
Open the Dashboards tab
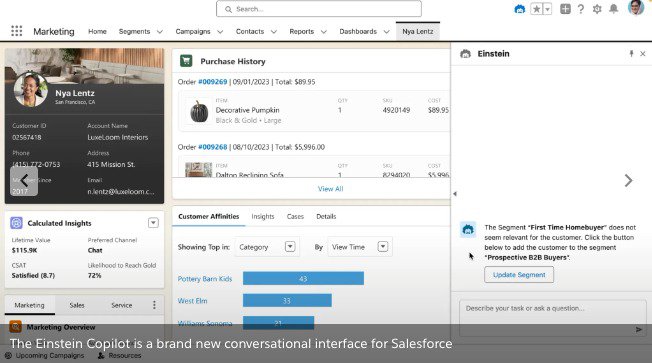pyautogui.click(x=358, y=32)
